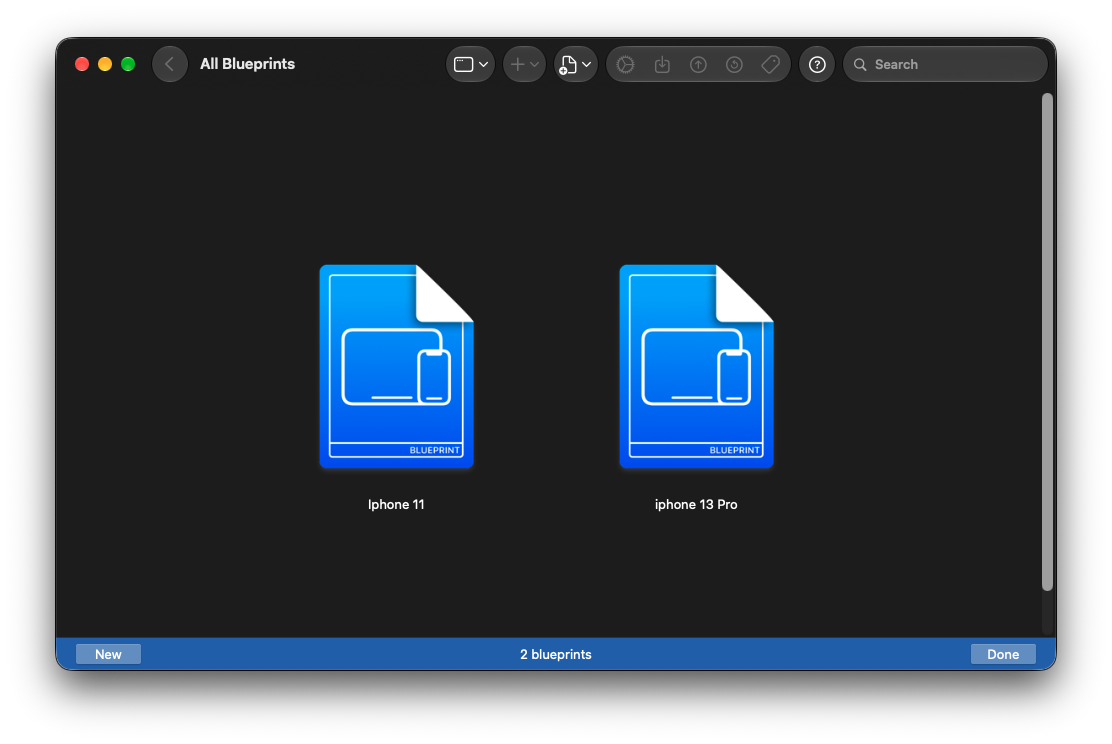Viewport: 1112px width, 744px height.
Task: Click the vertical scrollbar thumb
Action: click(x=1047, y=342)
